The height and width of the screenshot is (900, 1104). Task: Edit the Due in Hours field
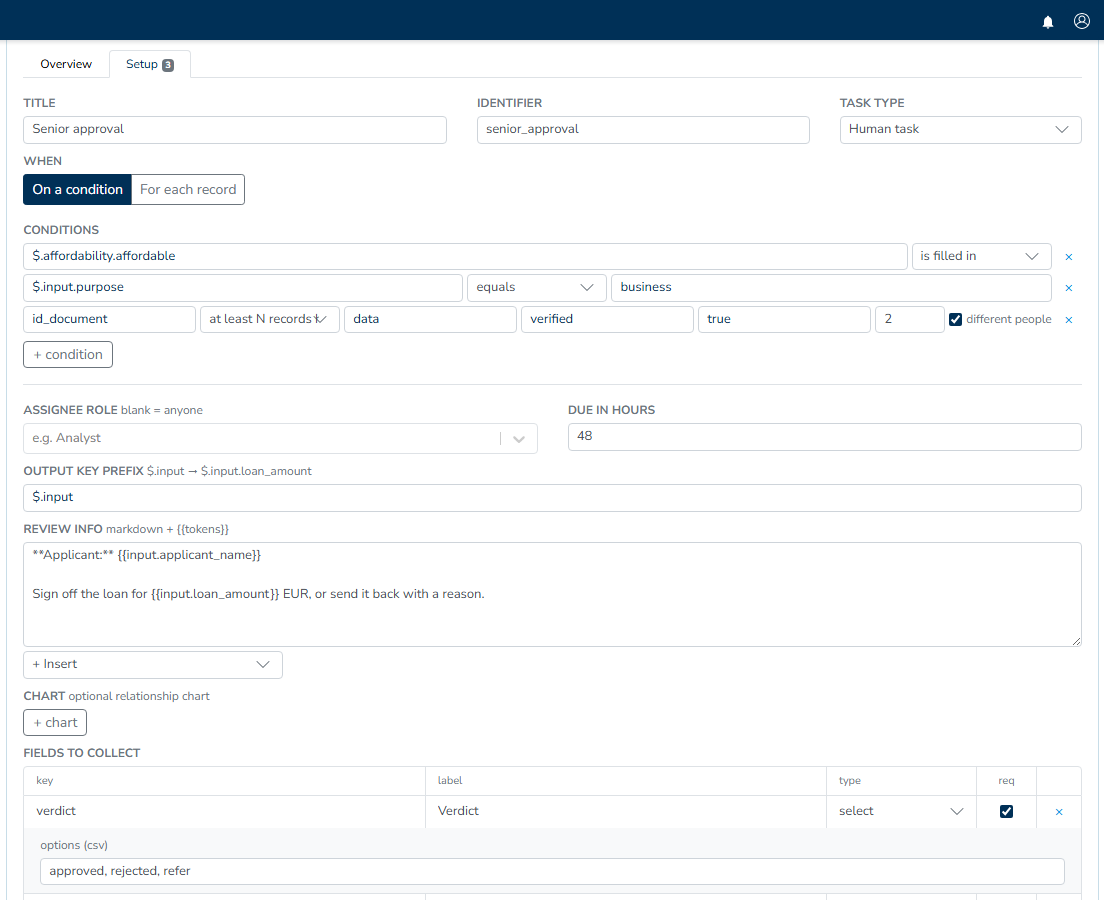pos(824,437)
